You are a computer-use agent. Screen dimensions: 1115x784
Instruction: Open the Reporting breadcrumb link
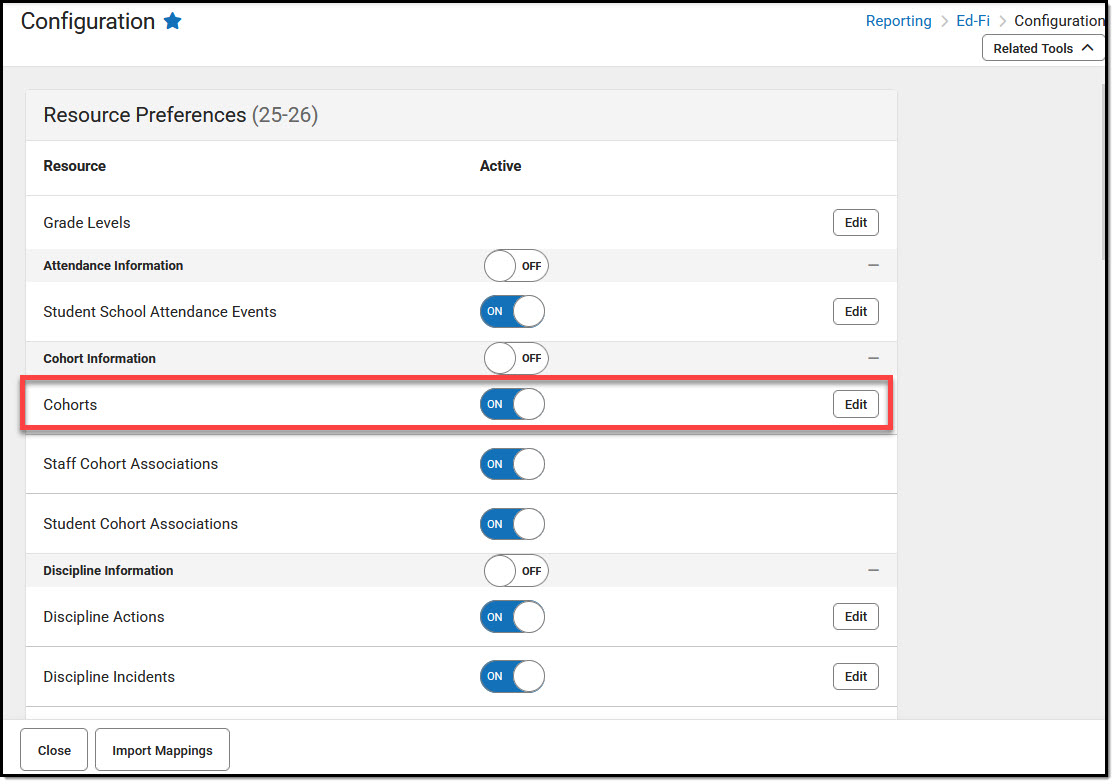pyautogui.click(x=898, y=21)
